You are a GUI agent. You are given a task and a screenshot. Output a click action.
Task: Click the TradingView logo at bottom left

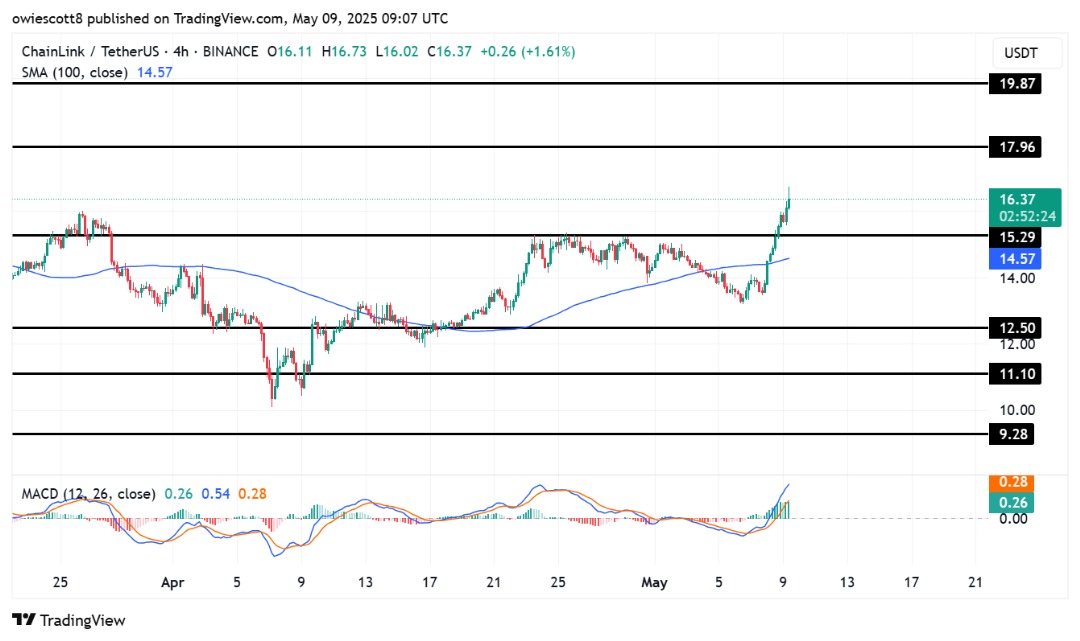69,620
